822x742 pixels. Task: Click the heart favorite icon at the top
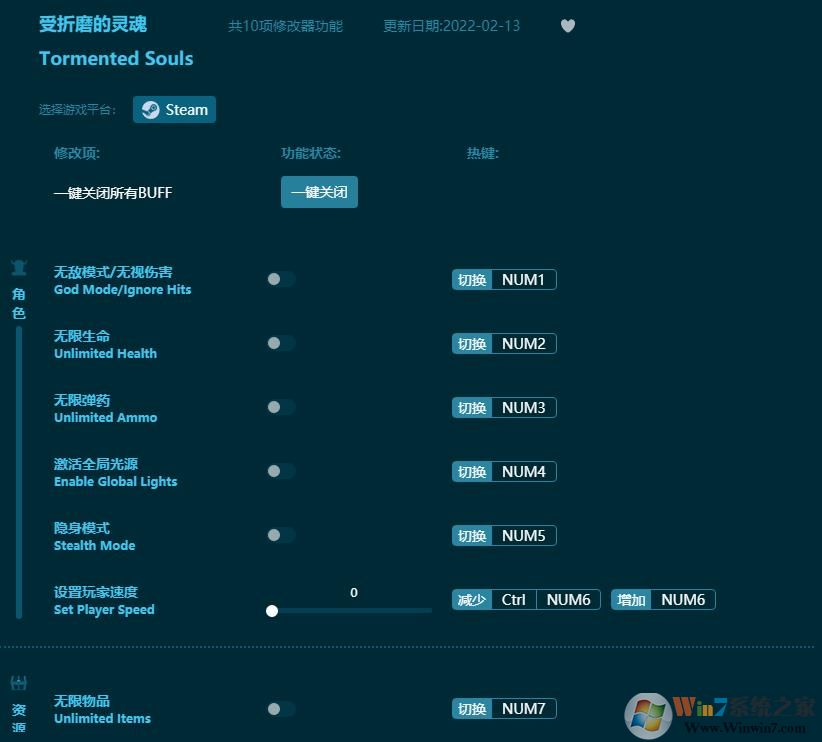point(567,26)
